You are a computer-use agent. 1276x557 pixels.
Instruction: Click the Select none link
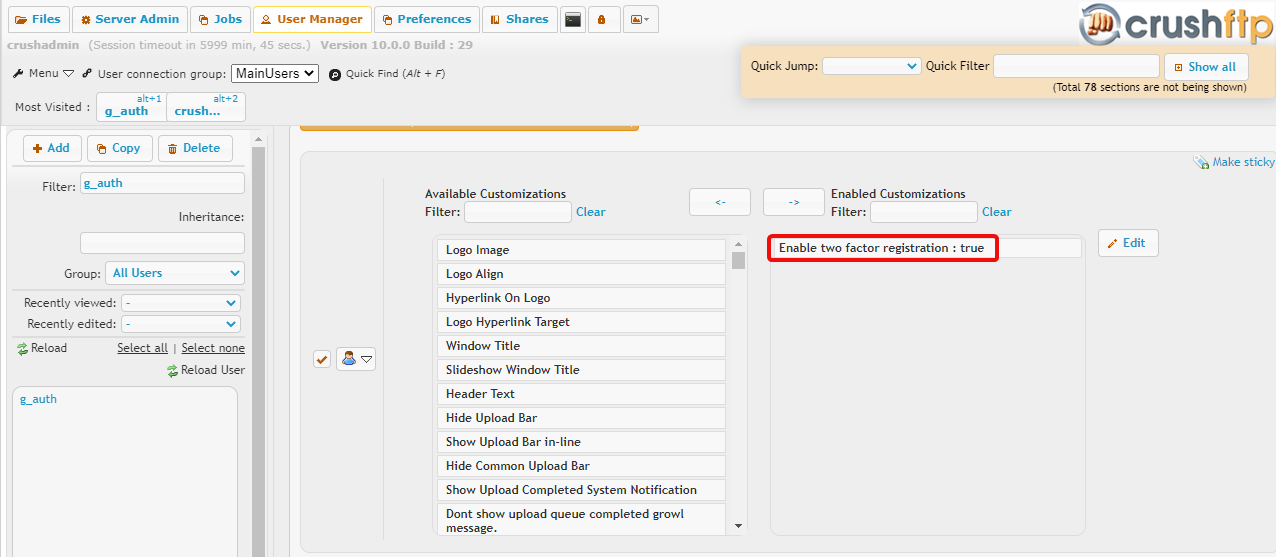point(213,348)
